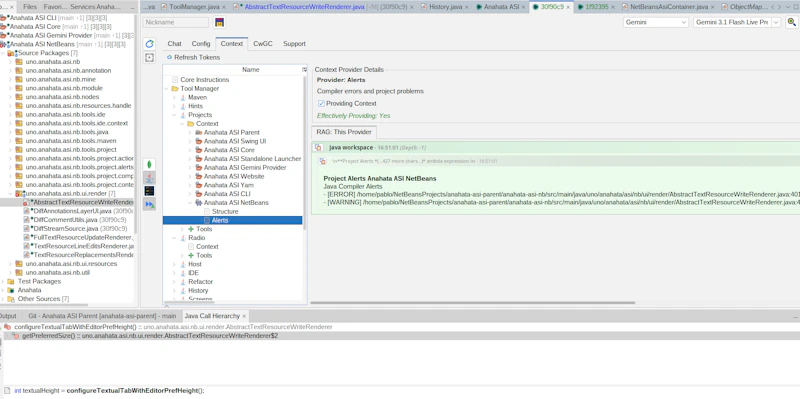This screenshot has width=800, height=399.
Task: Click the green leaf icon in vertical toolbar
Action: tap(149, 164)
